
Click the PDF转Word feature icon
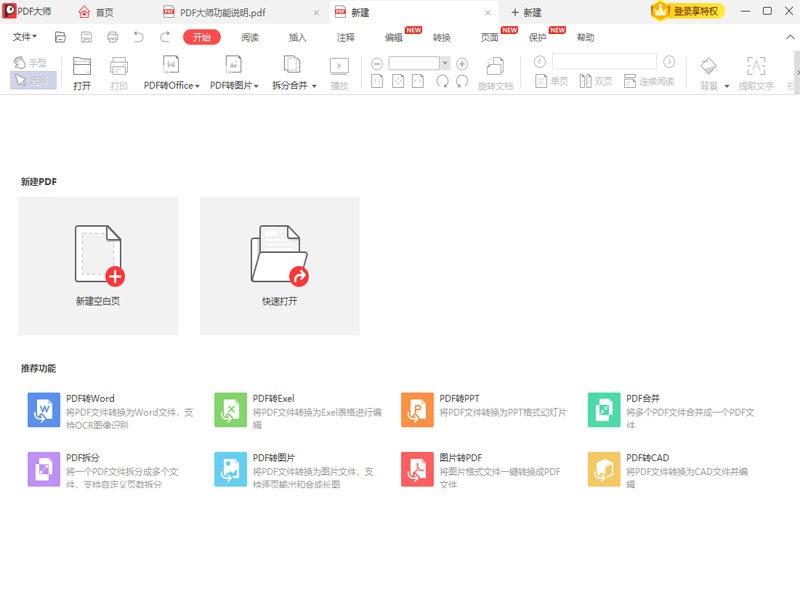click(44, 410)
